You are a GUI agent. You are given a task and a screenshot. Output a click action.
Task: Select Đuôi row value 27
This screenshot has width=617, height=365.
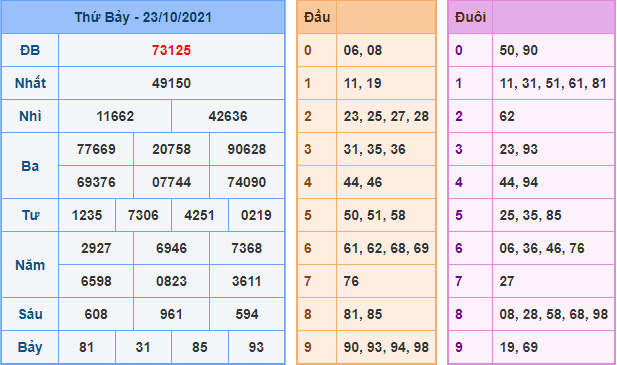coord(507,282)
